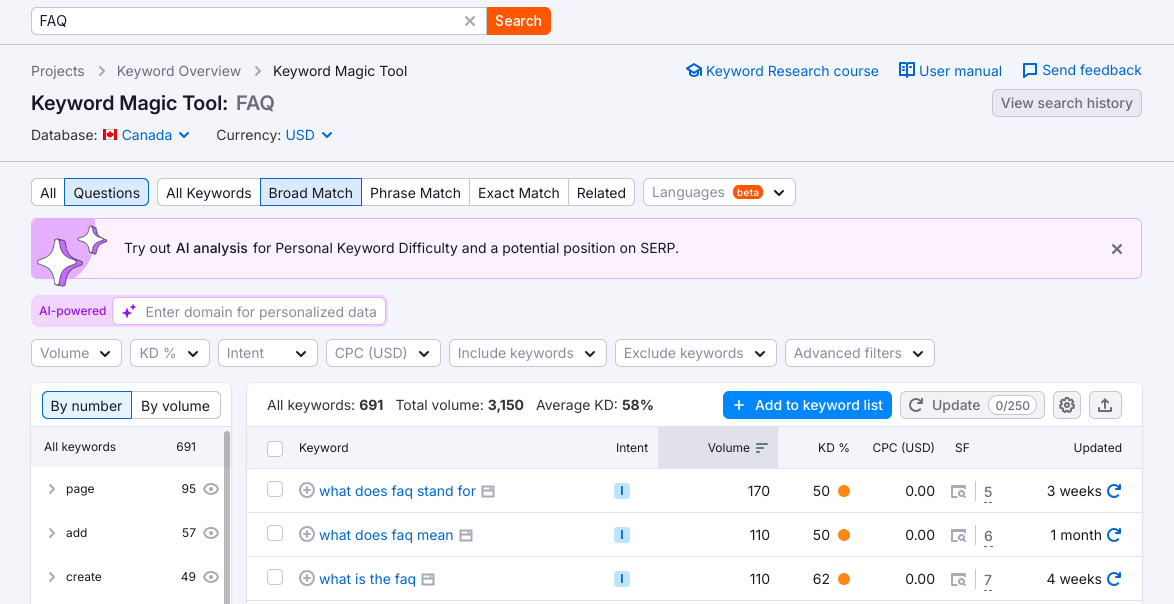
Task: Clear the search box using the X icon
Action: [x=469, y=20]
